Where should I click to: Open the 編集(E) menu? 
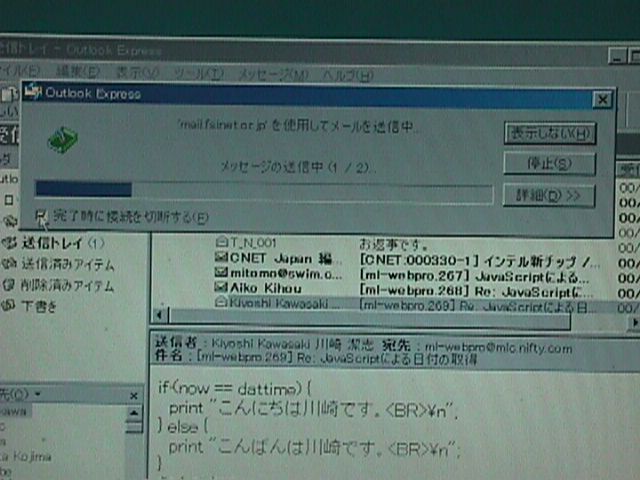tap(78, 72)
